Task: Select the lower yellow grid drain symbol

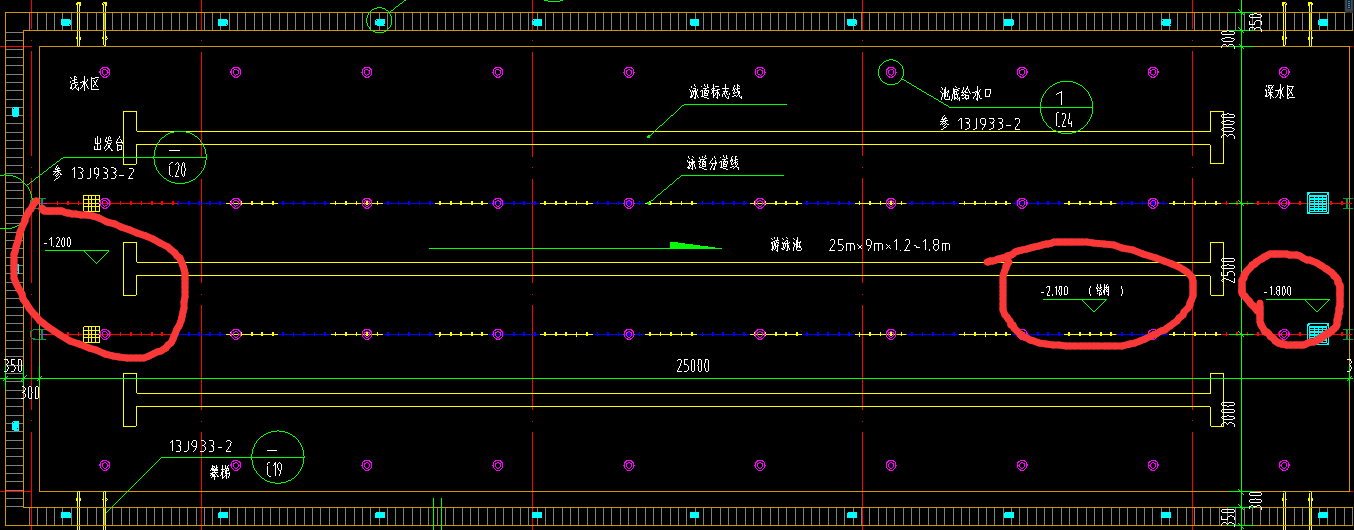Action: point(91,334)
